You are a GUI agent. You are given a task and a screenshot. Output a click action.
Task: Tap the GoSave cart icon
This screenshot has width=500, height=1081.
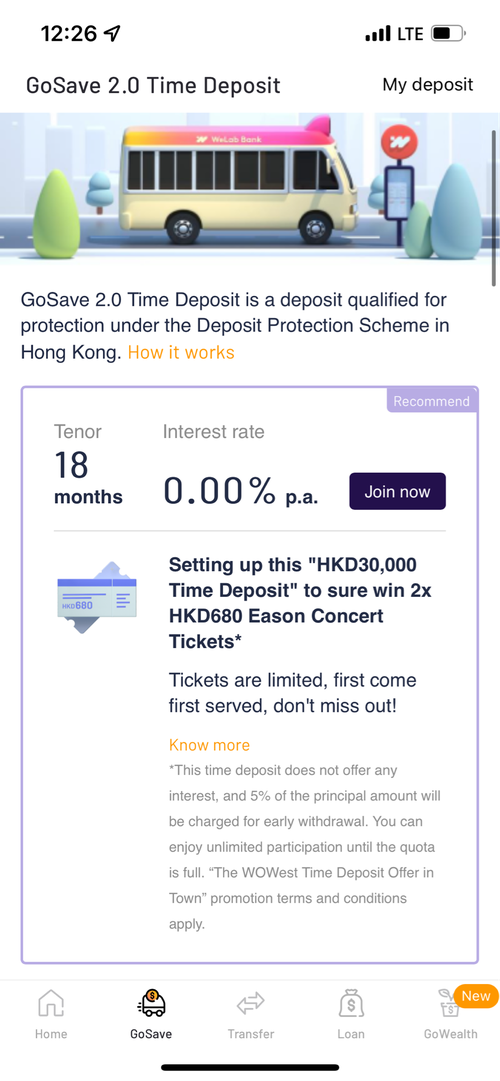[151, 1003]
